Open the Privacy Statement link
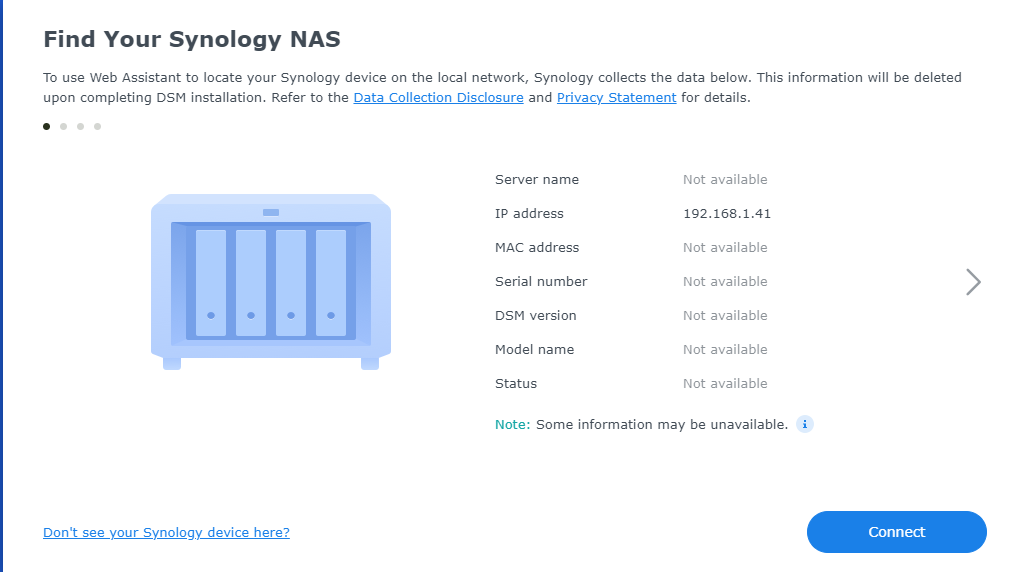This screenshot has height=572, width=1025. [616, 98]
